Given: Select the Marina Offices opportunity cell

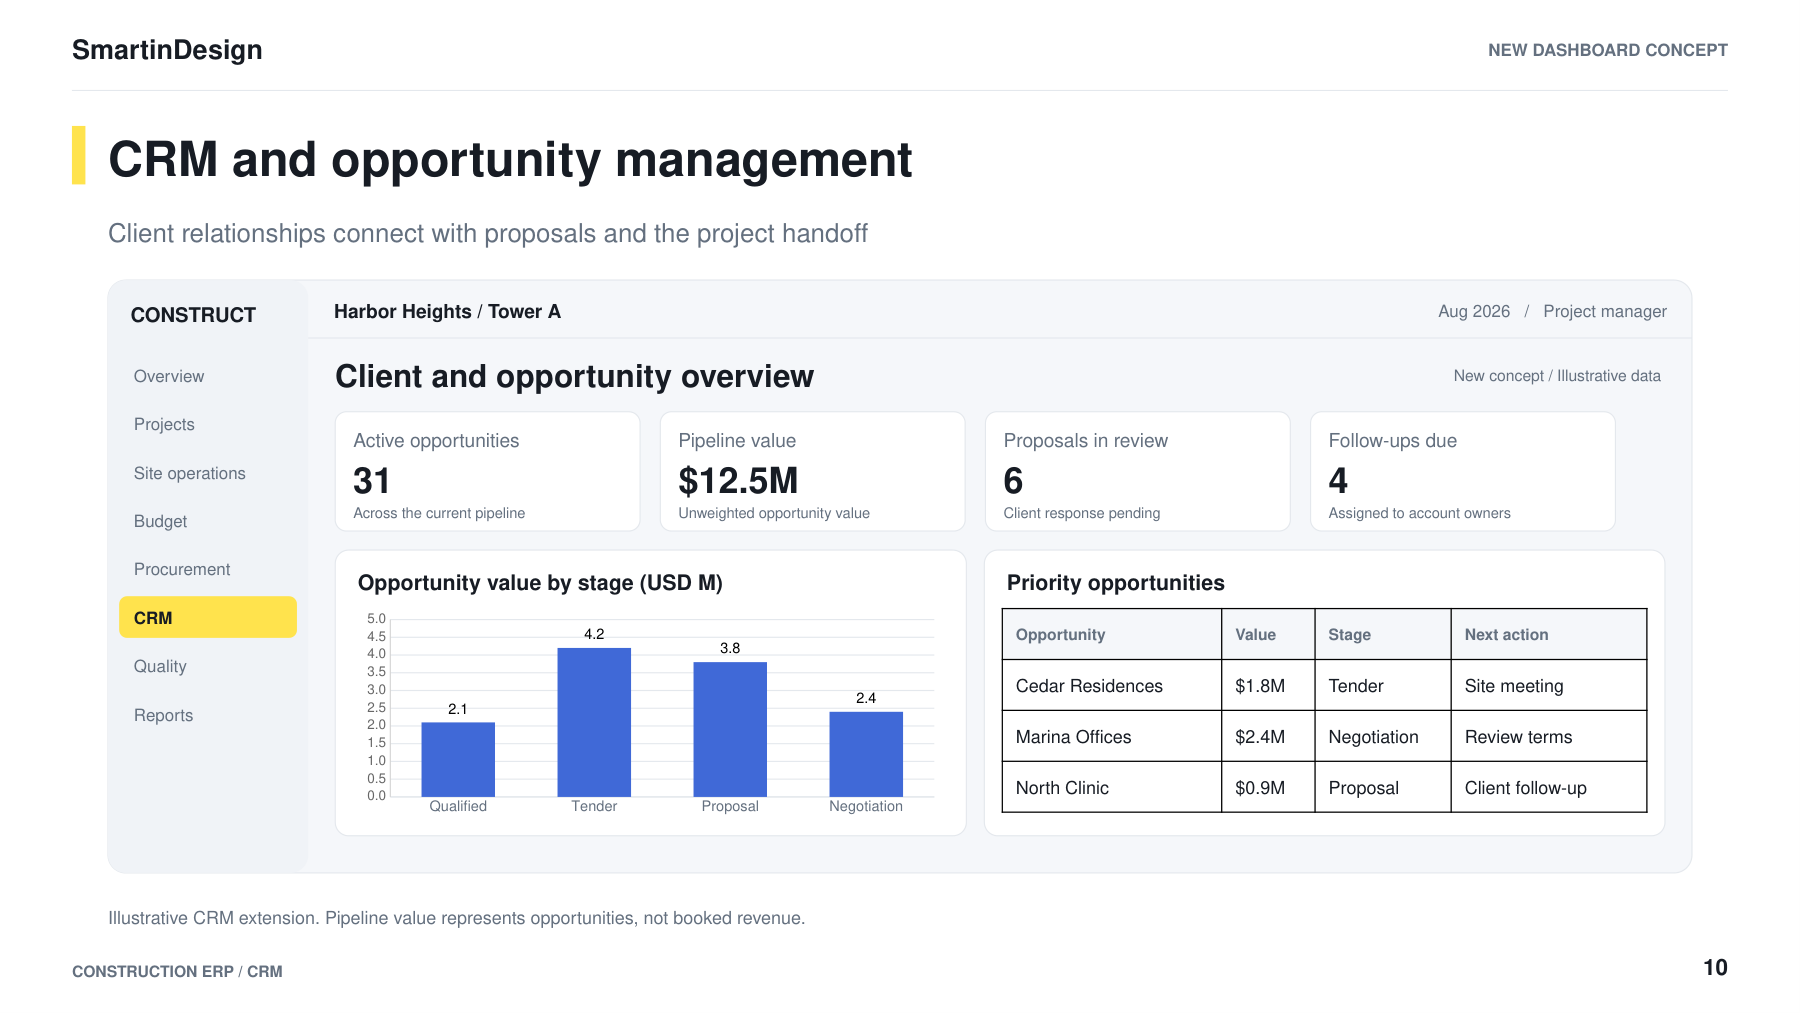Looking at the screenshot, I should [1112, 736].
